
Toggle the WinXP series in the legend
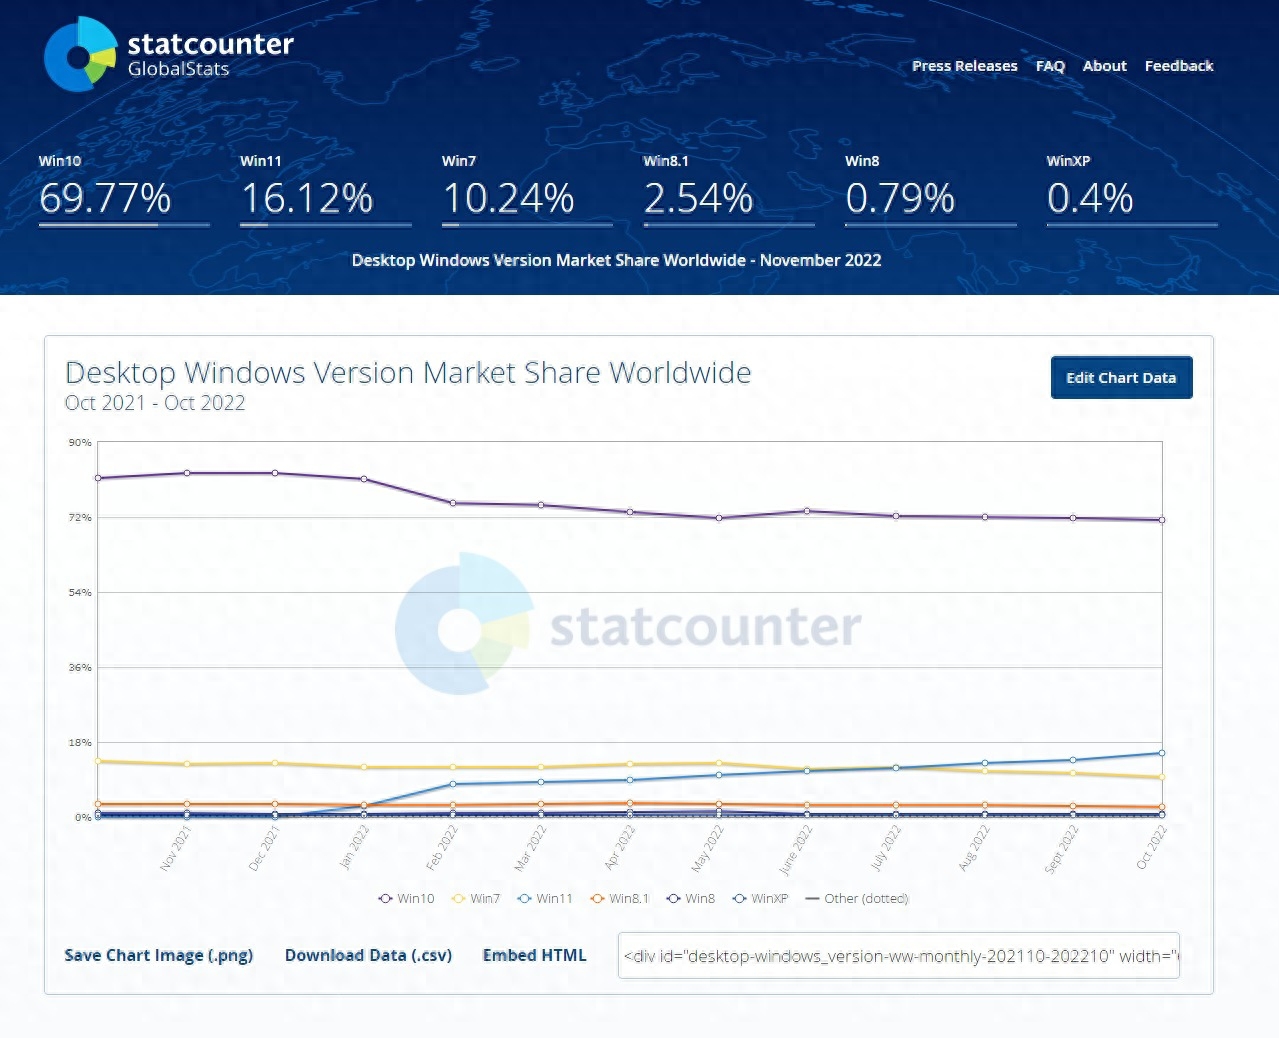click(x=763, y=898)
